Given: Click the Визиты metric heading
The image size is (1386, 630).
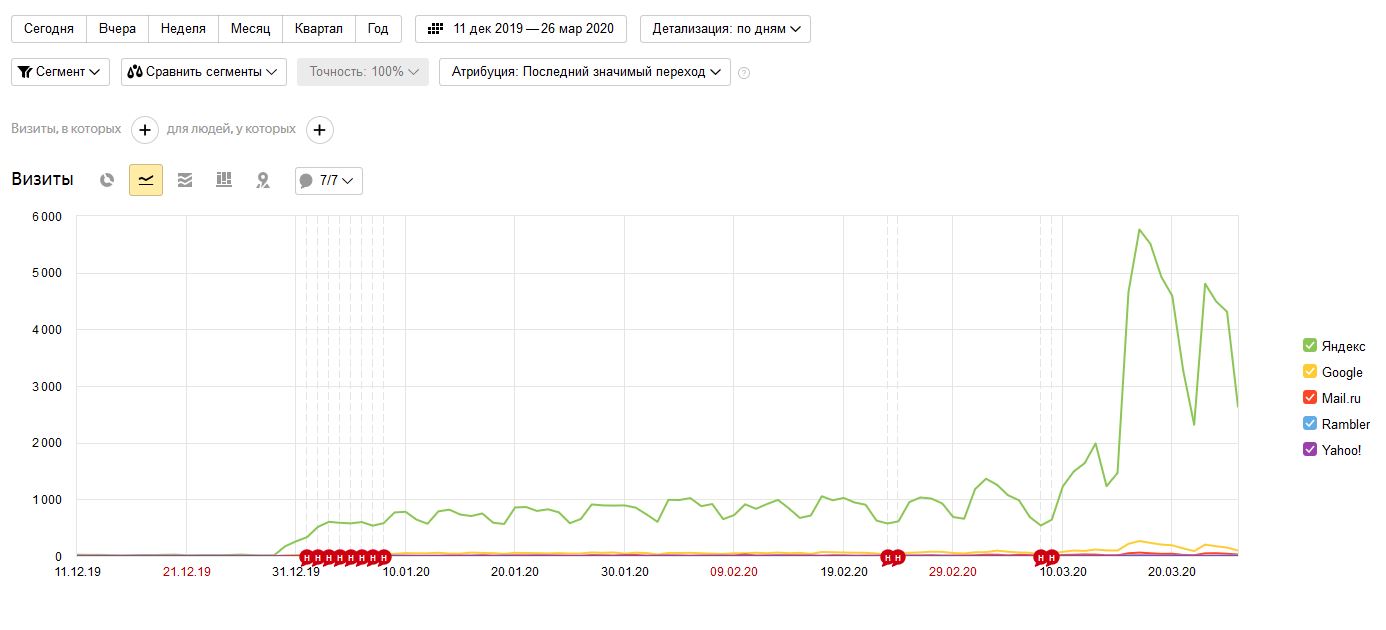Looking at the screenshot, I should tap(42, 180).
